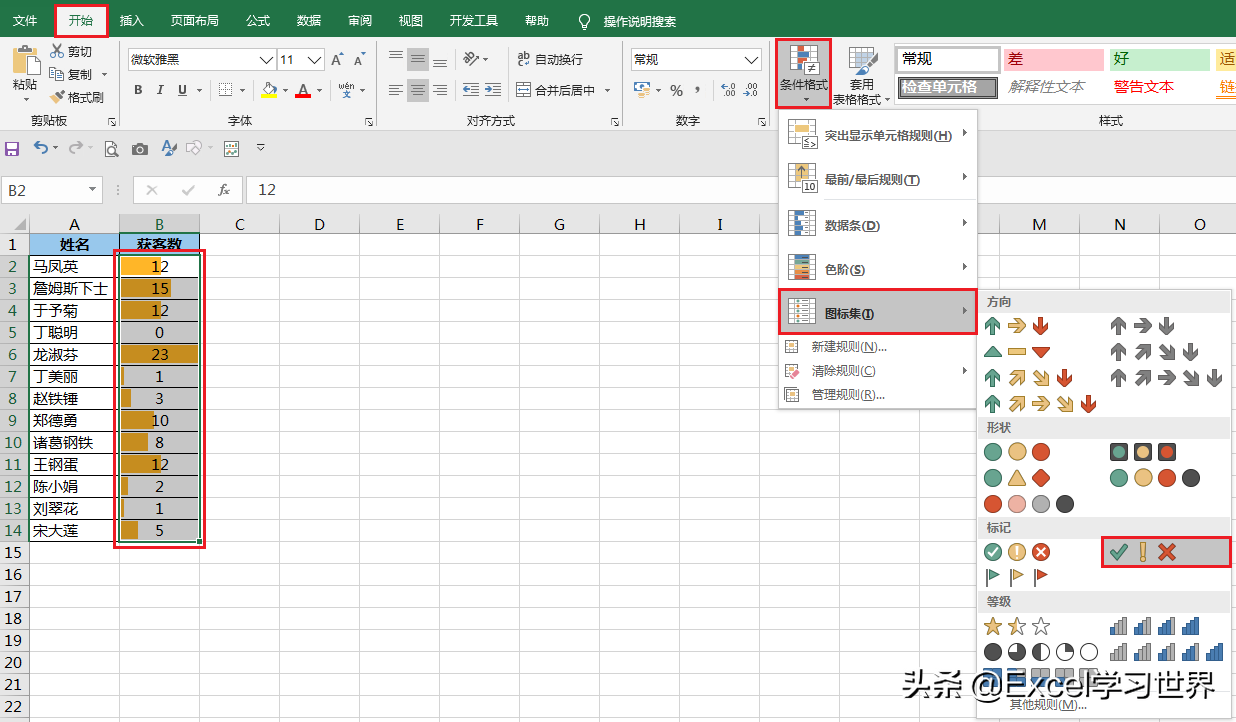The width and height of the screenshot is (1236, 722).
Task: Select cell containing 龙淑芬
Action: [x=74, y=354]
